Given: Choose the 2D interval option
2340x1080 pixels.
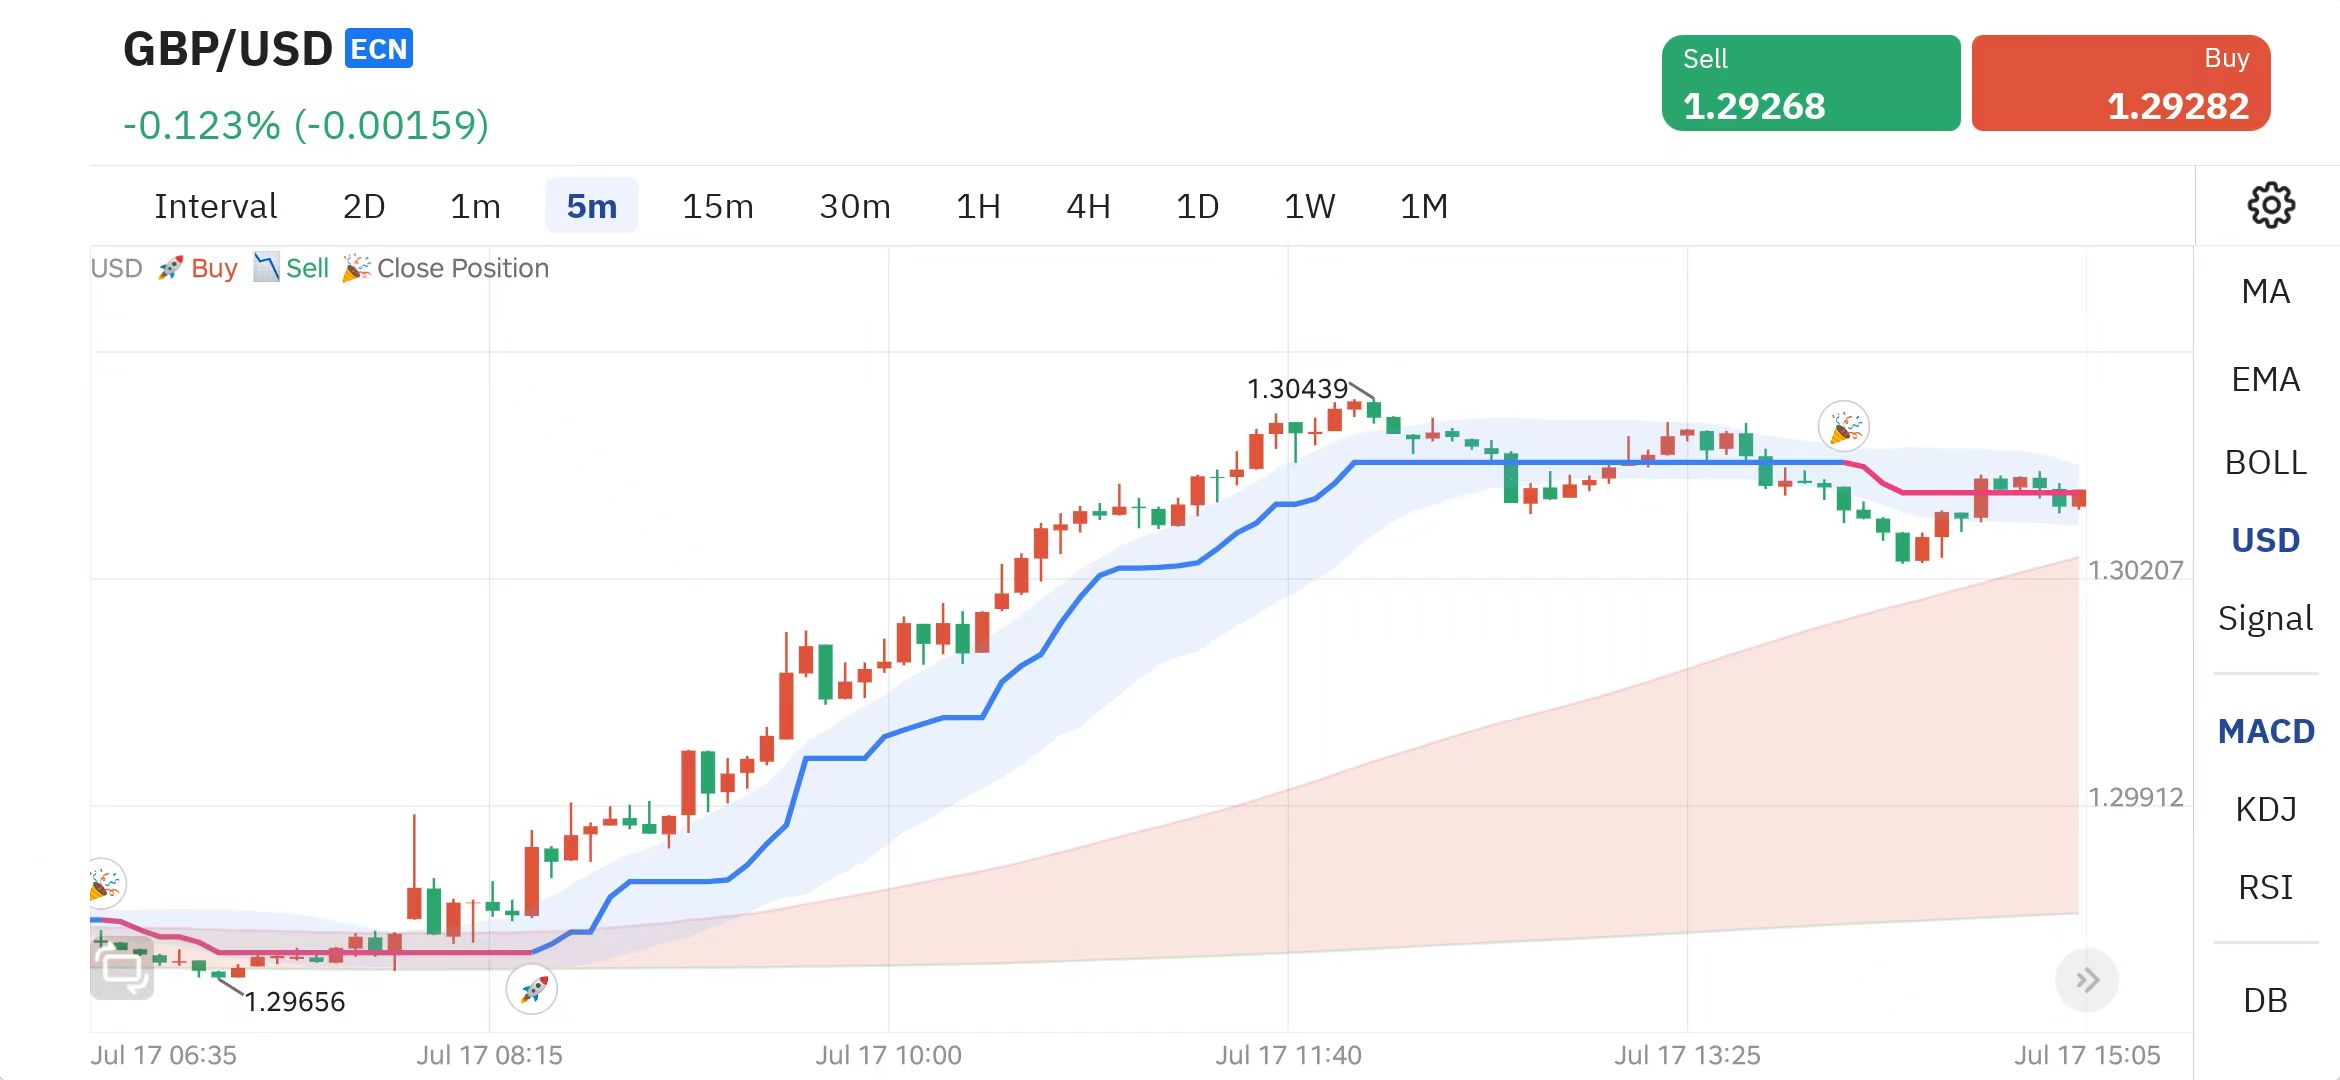Looking at the screenshot, I should click(x=363, y=206).
